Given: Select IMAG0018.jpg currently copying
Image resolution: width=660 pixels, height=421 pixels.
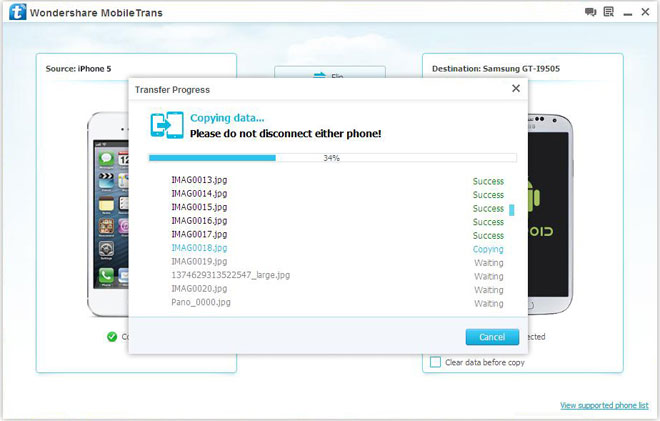Looking at the screenshot, I should pos(199,248).
